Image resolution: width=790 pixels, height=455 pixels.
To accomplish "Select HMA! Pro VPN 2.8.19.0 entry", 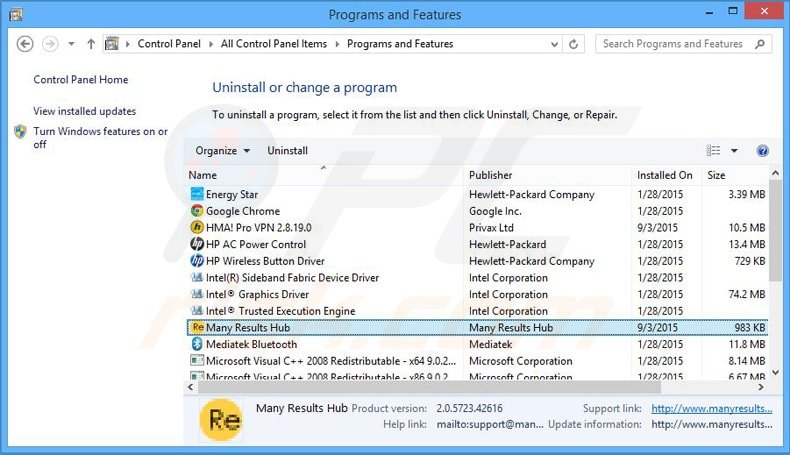I will coord(258,228).
